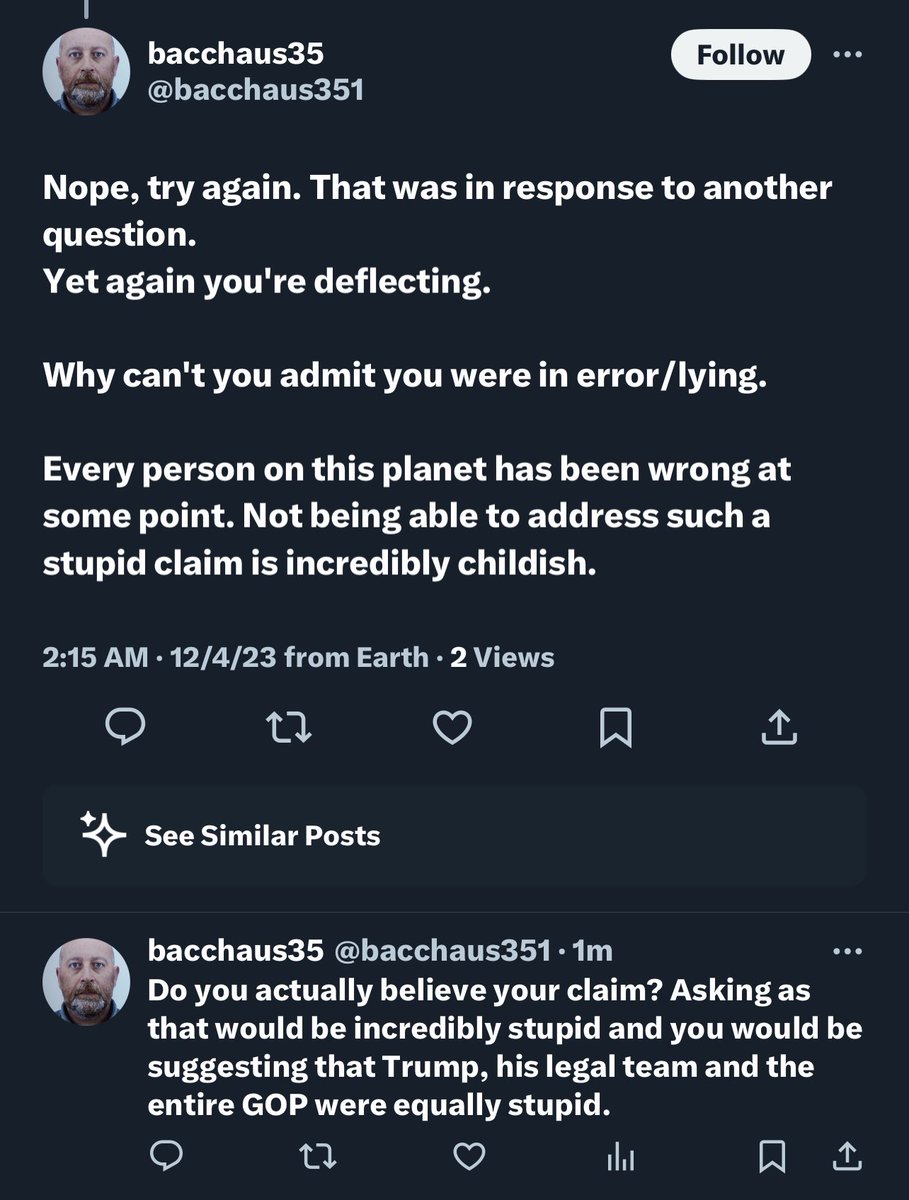
Task: Open more options on the second post
Action: click(847, 951)
